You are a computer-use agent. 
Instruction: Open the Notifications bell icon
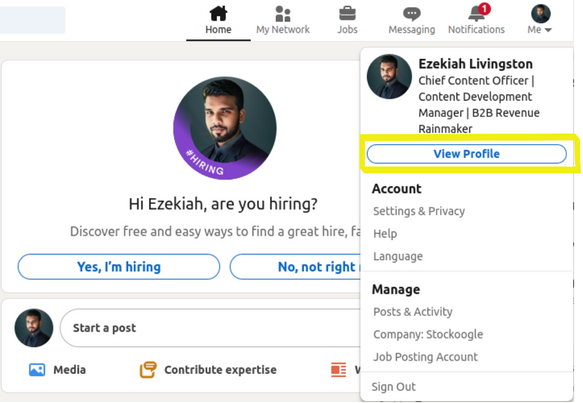pos(476,14)
